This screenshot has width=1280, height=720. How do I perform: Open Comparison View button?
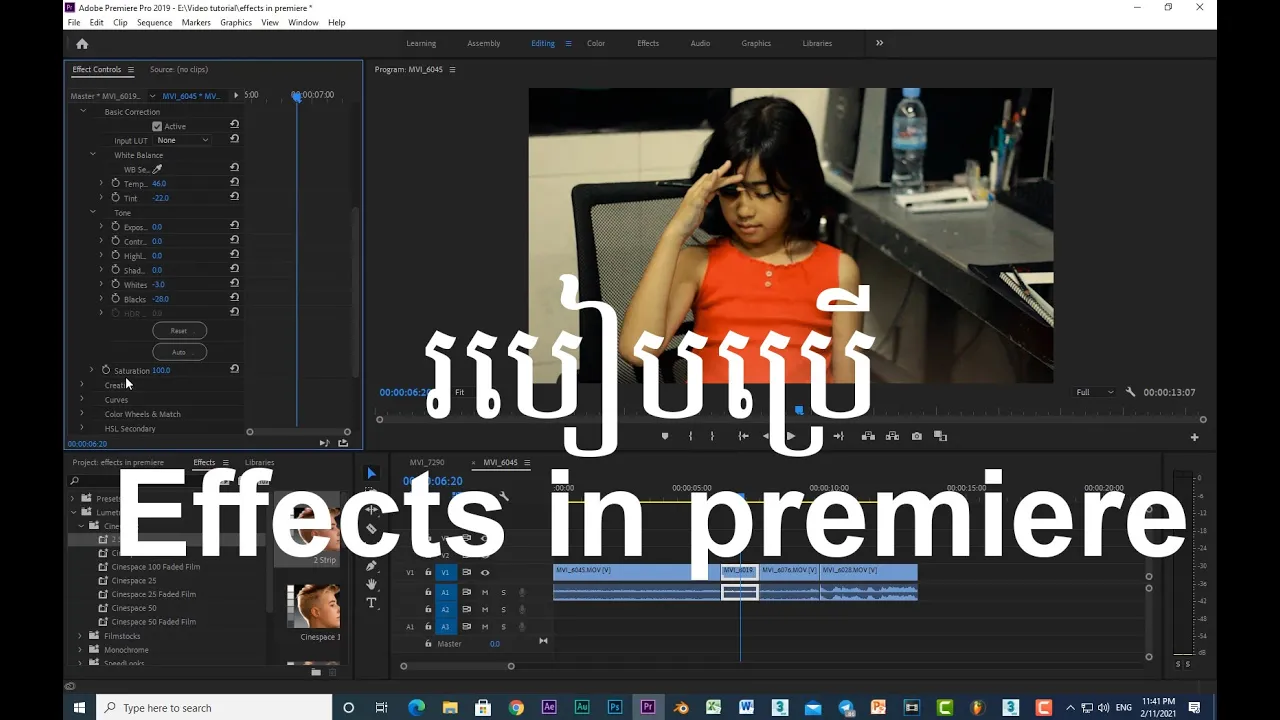click(940, 436)
